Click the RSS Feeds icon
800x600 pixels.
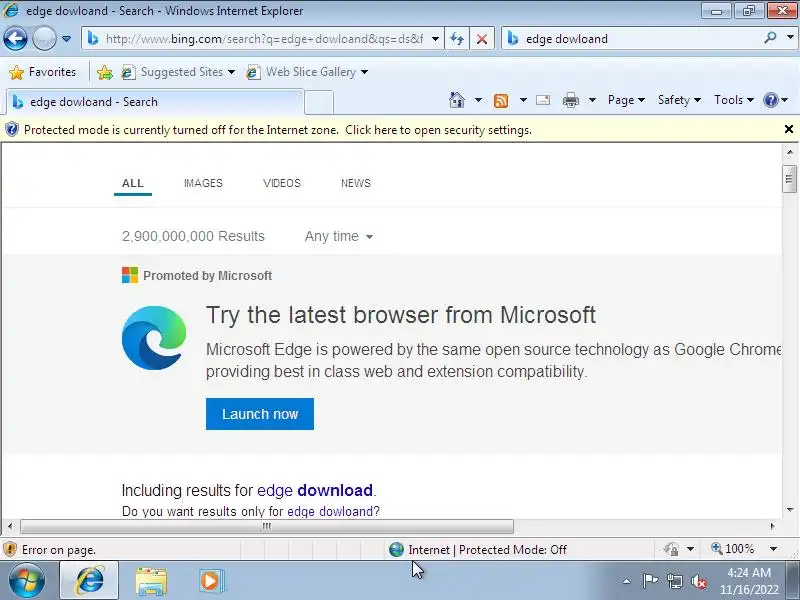tap(501, 101)
